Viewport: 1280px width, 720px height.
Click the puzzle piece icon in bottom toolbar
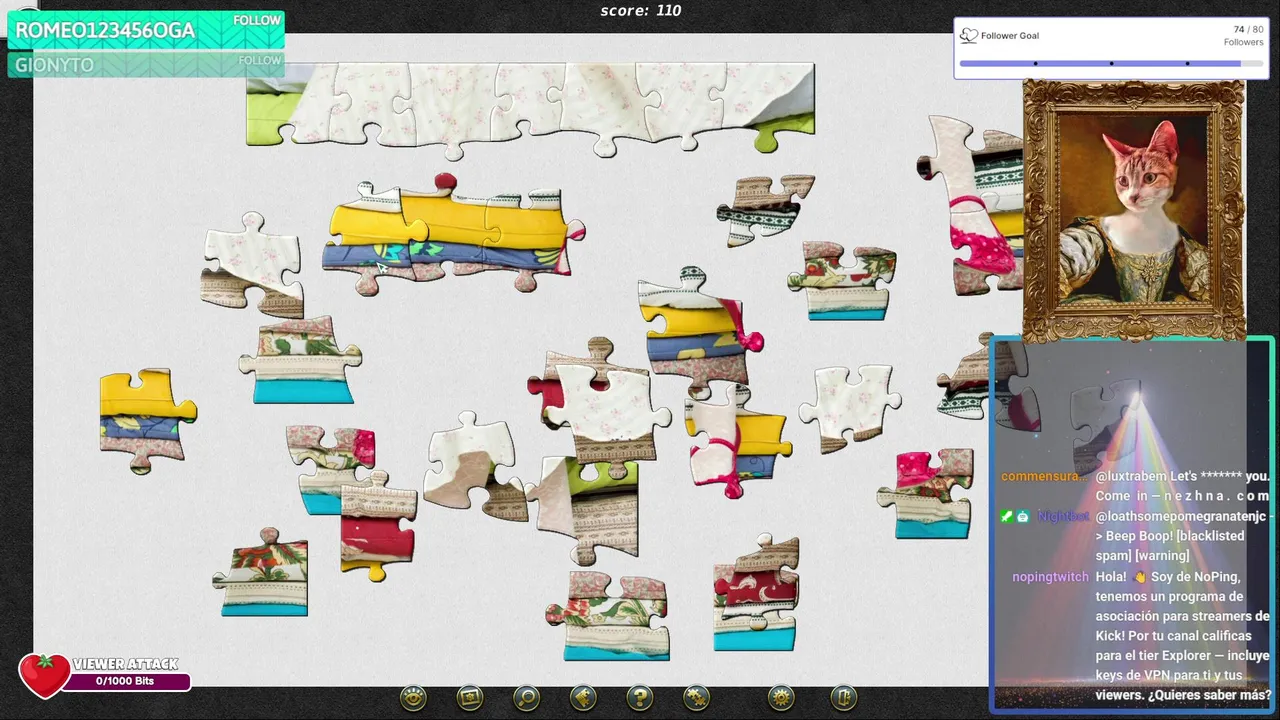click(696, 698)
